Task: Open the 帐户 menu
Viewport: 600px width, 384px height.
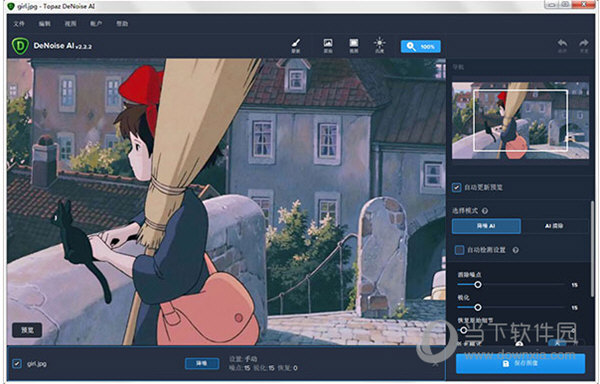Action: pos(96,24)
